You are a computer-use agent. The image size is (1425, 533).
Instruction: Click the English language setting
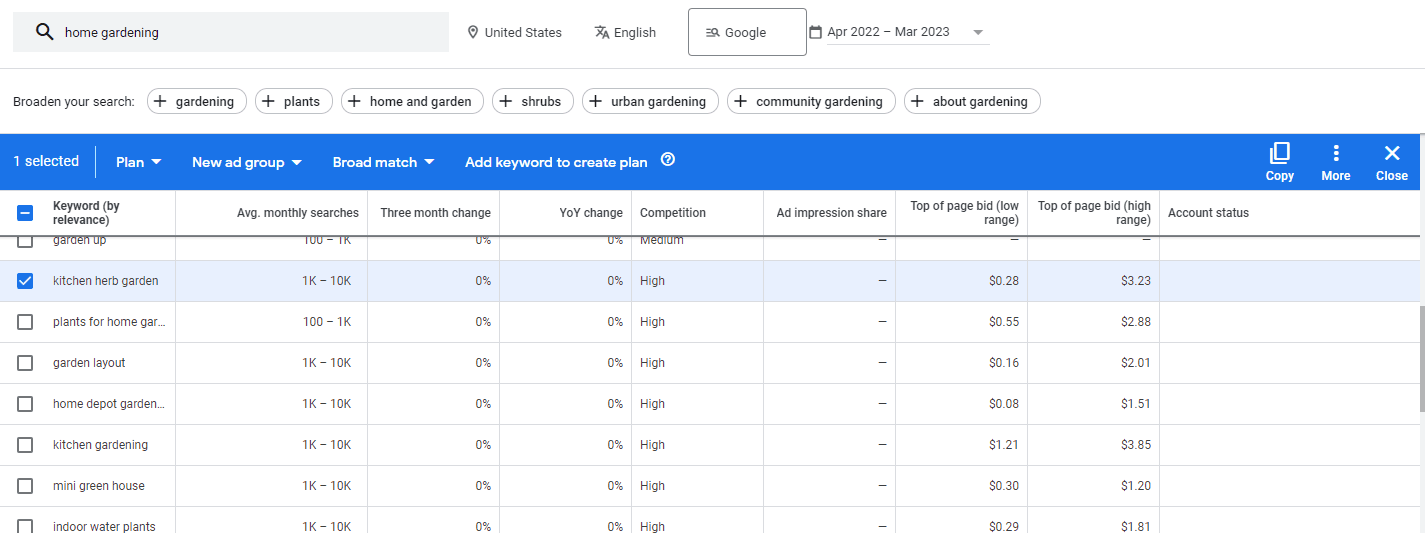tap(625, 32)
